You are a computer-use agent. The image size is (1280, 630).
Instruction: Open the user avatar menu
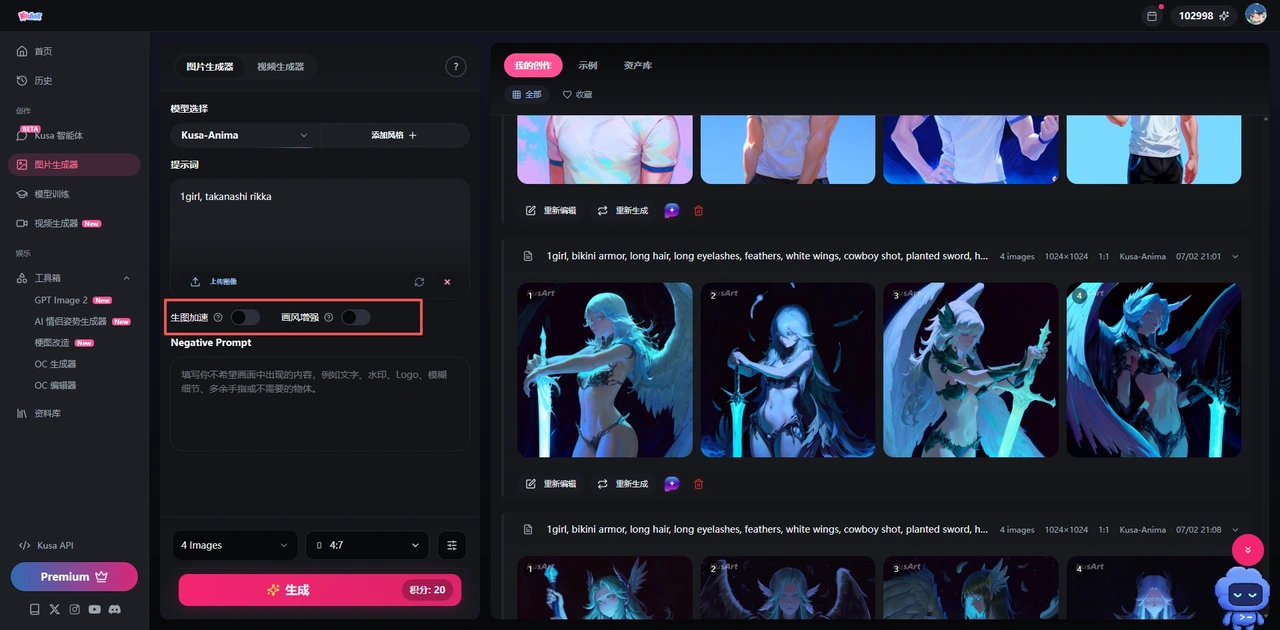coord(1256,15)
